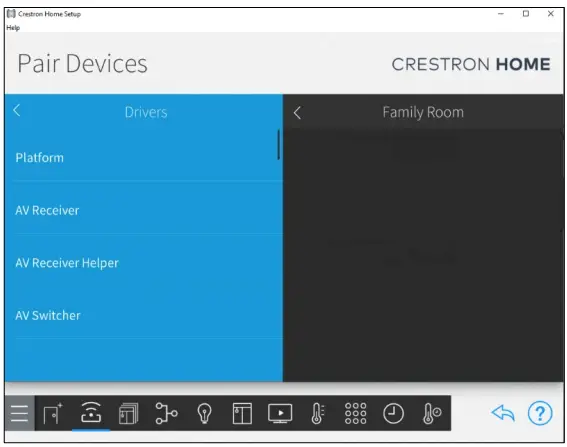Viewport: 567px width, 447px height.
Task: Open the thermometer climate icon
Action: [318, 413]
